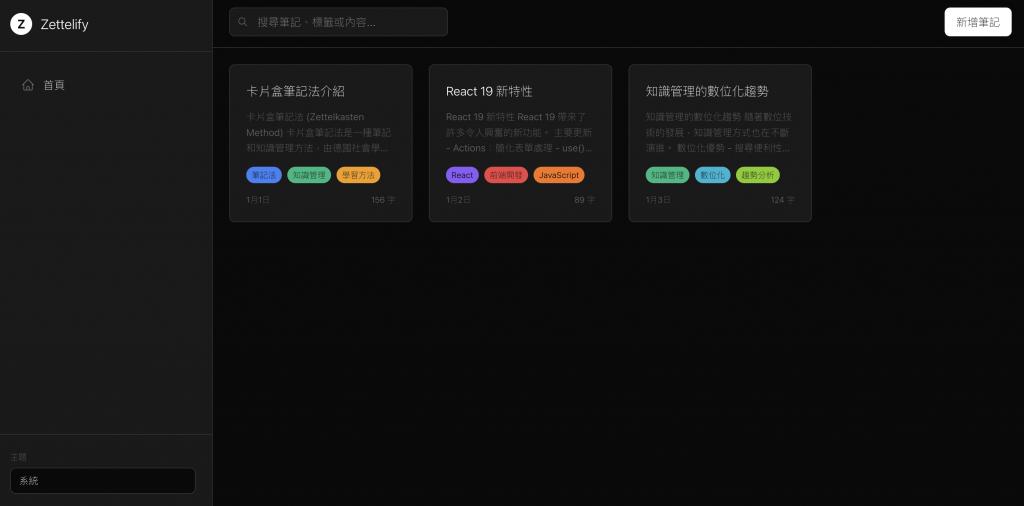Open the 卡片盒筆記法介紹 note card title
This screenshot has width=1024, height=506.
click(295, 91)
